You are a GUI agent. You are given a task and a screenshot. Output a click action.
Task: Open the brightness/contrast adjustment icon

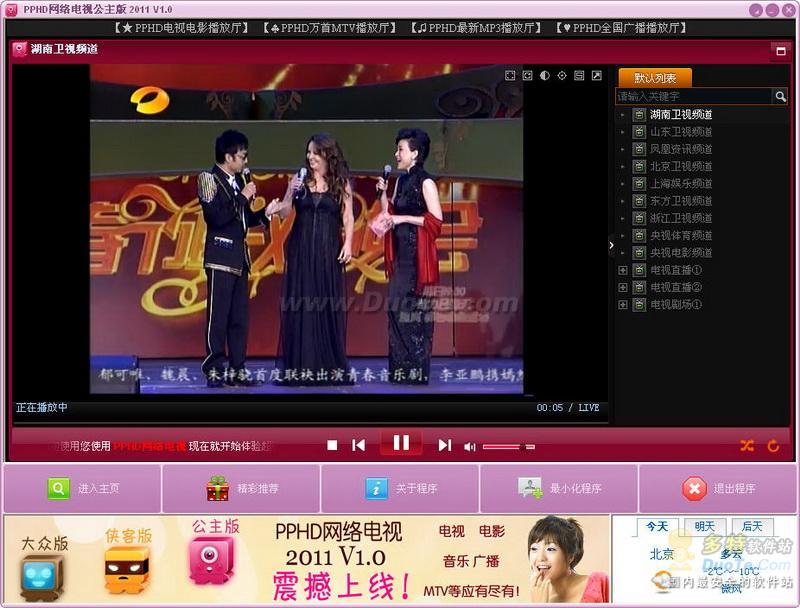tap(545, 75)
